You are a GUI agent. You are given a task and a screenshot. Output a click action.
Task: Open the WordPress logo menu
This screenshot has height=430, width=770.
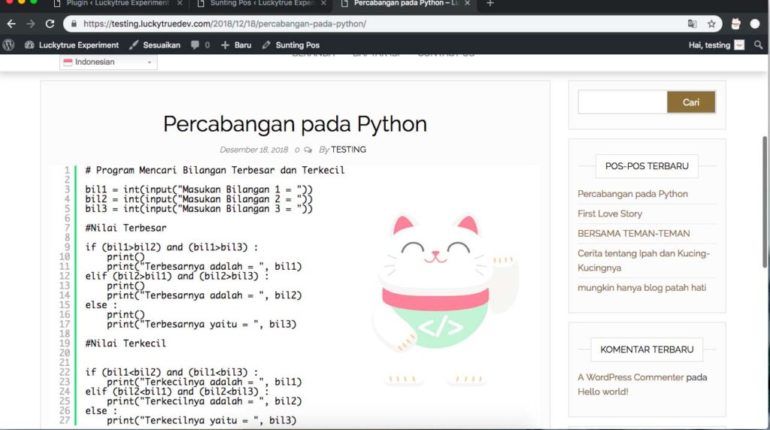point(9,45)
